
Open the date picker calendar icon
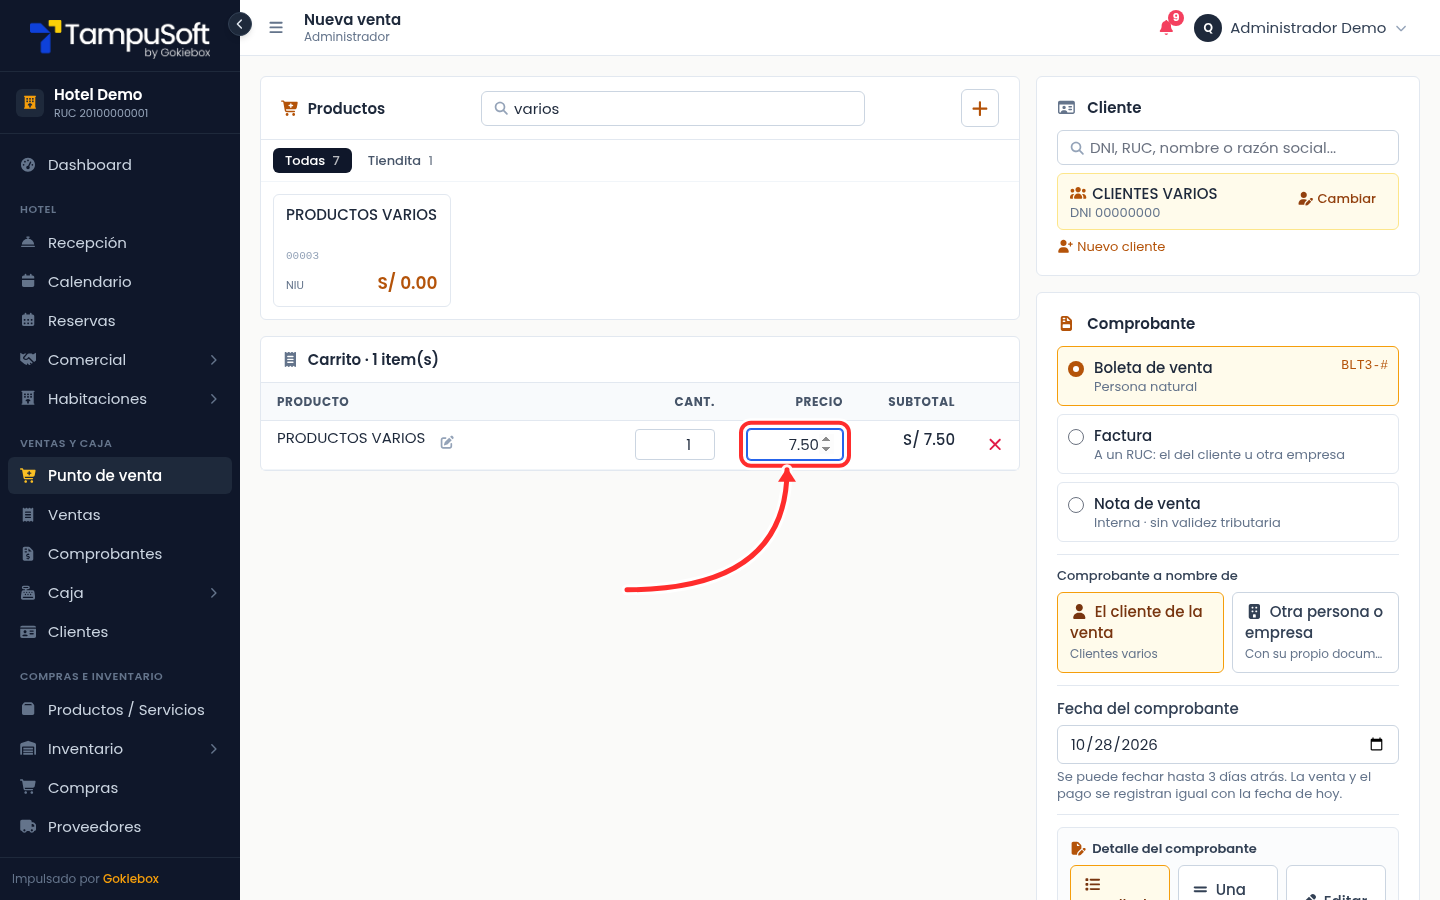click(1376, 744)
